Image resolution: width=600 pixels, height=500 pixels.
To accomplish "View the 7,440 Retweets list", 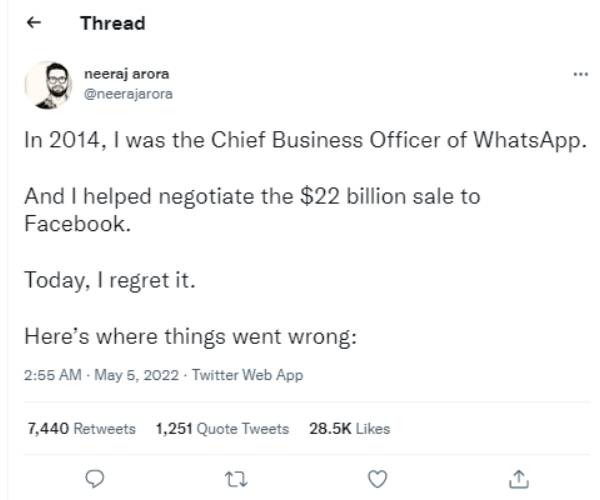I will click(81, 428).
